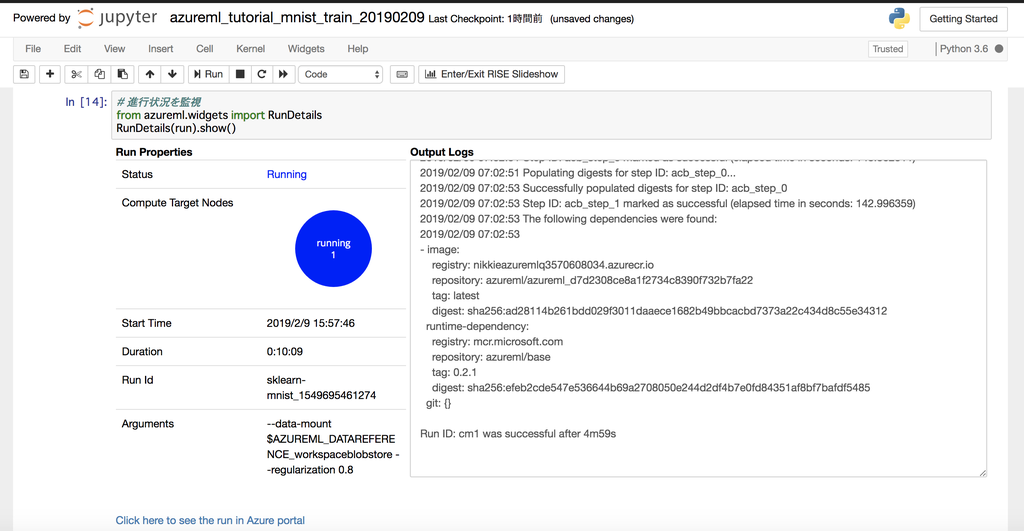Cut selected cells with scissors icon

click(x=76, y=74)
